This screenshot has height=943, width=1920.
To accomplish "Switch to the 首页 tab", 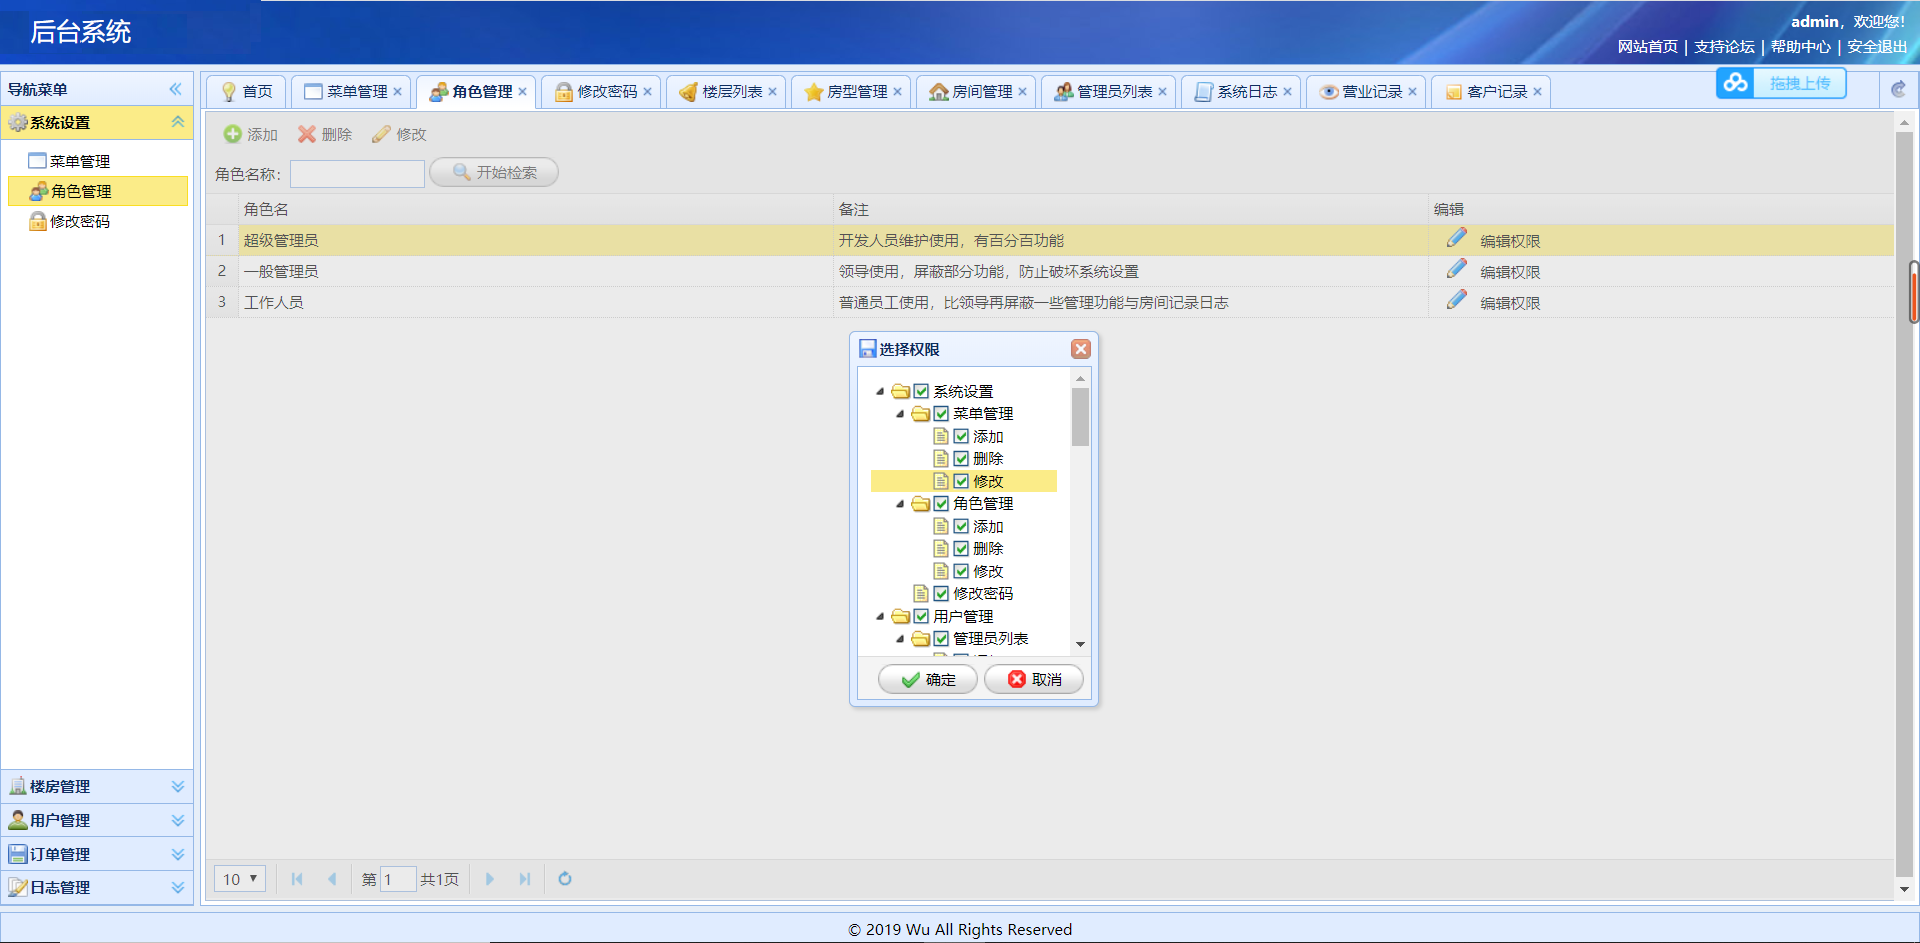I will click(x=246, y=91).
